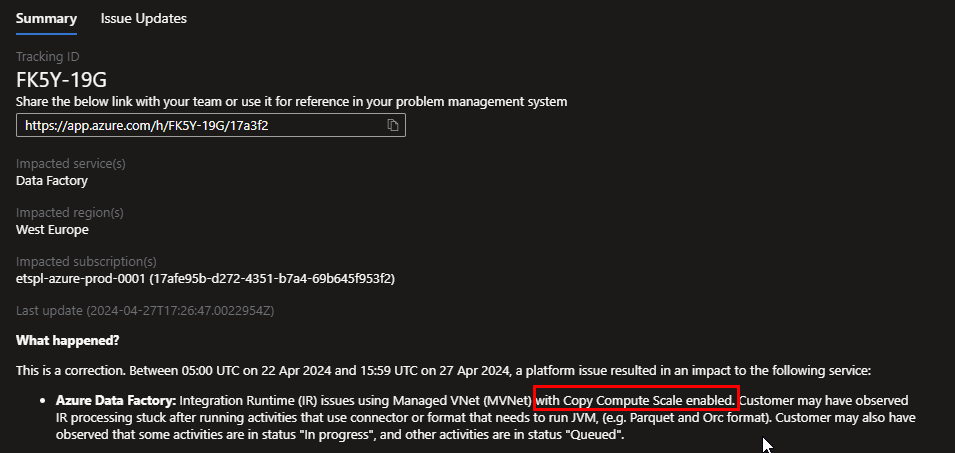Click 'Data Factory' under impacted services
Viewport: 955px width, 453px height.
point(52,181)
